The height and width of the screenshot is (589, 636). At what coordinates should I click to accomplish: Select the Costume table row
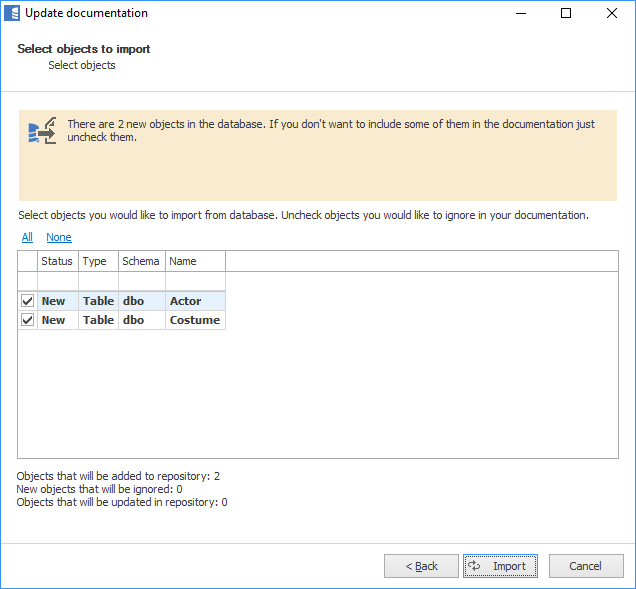click(194, 320)
